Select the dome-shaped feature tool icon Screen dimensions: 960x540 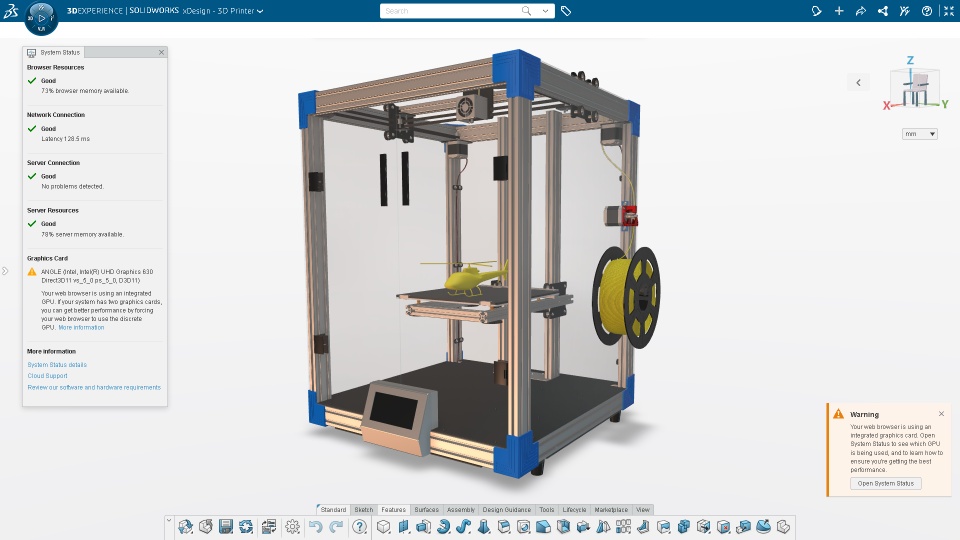point(763,527)
